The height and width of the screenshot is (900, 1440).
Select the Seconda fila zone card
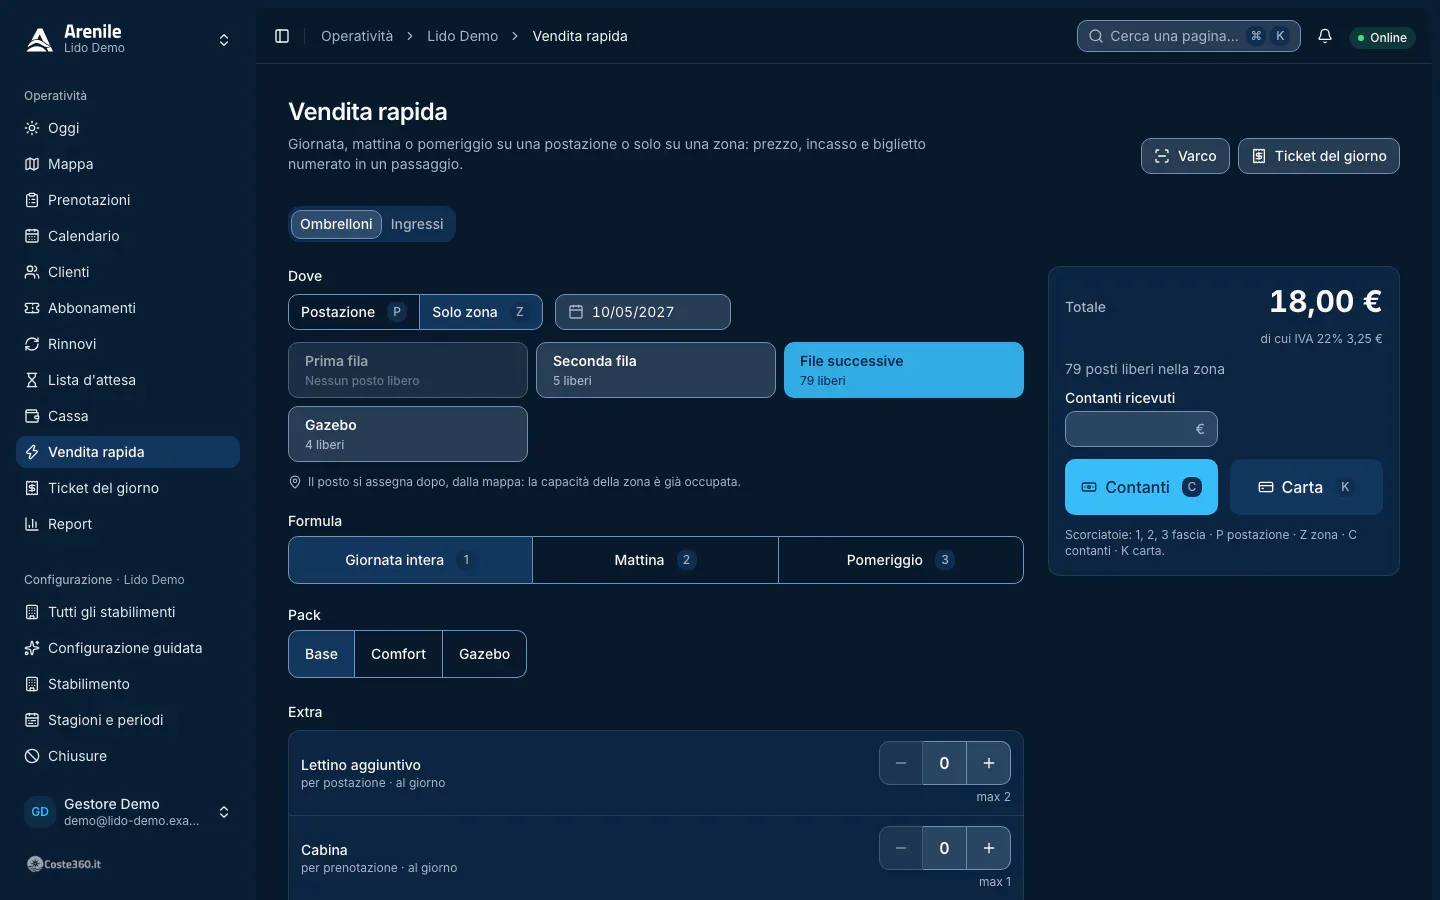coord(656,370)
